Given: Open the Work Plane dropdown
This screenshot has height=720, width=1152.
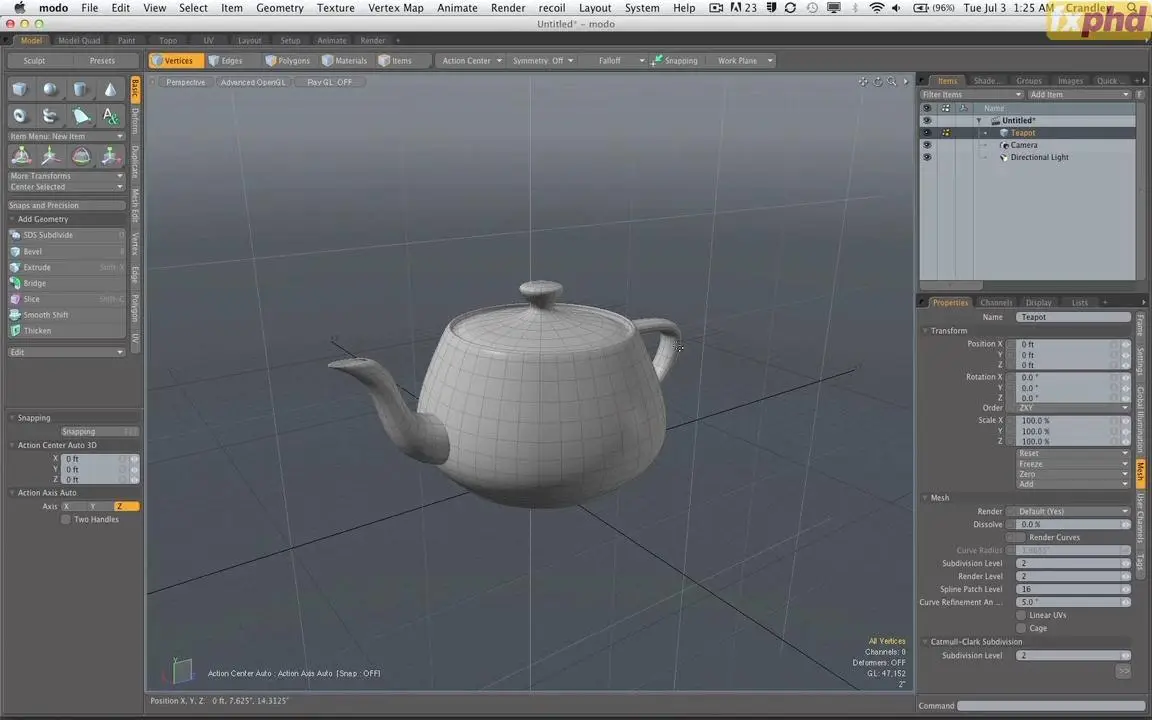Looking at the screenshot, I should point(744,61).
